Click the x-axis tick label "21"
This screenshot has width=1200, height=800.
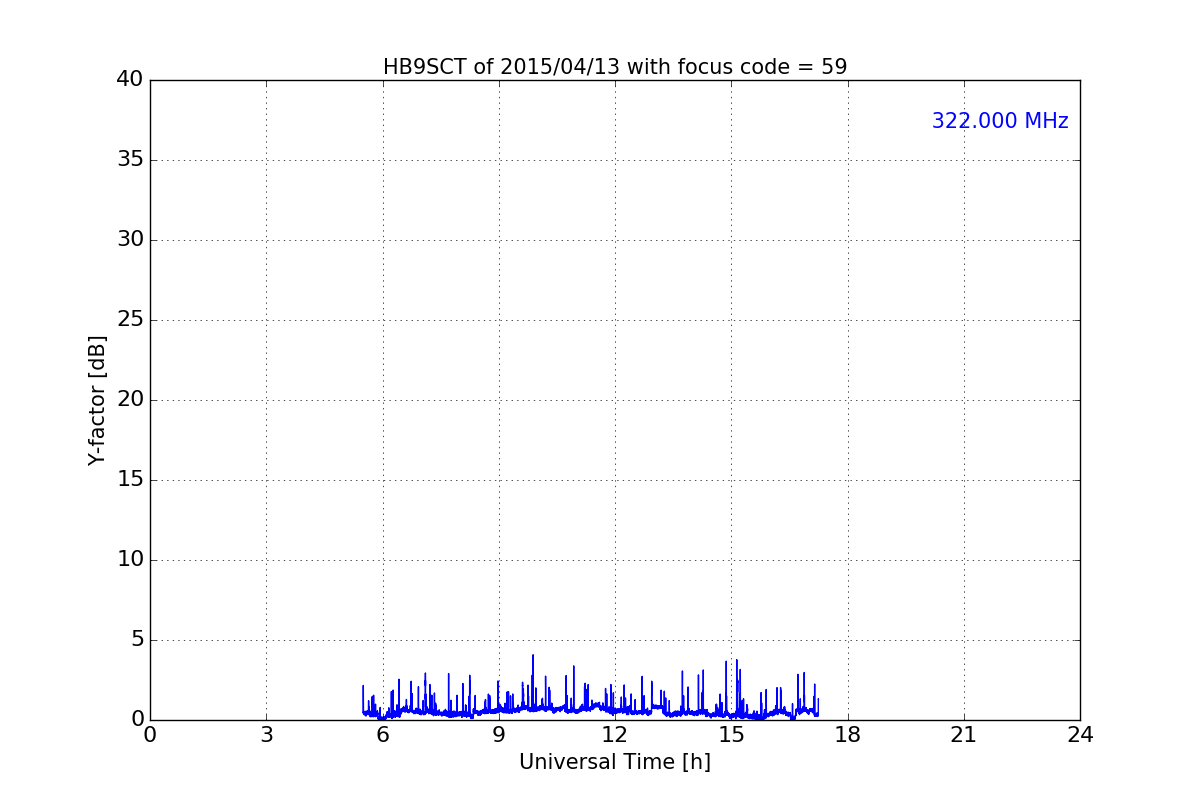[x=964, y=735]
